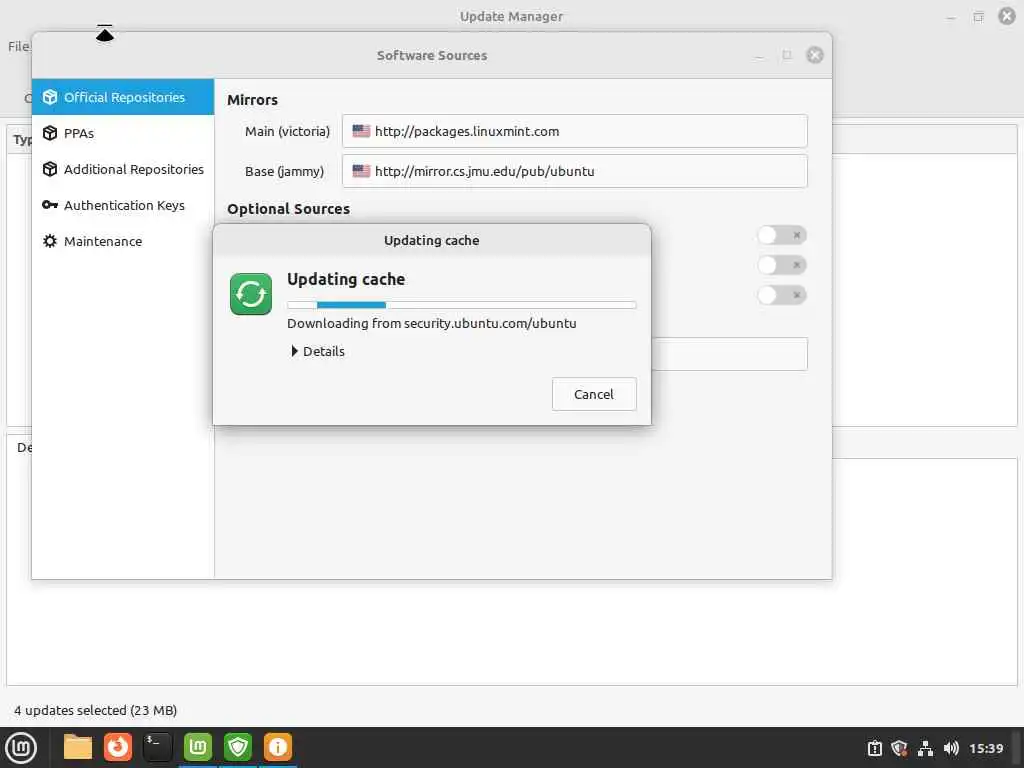
Task: Open the Linux Mint start menu
Action: tap(21, 748)
